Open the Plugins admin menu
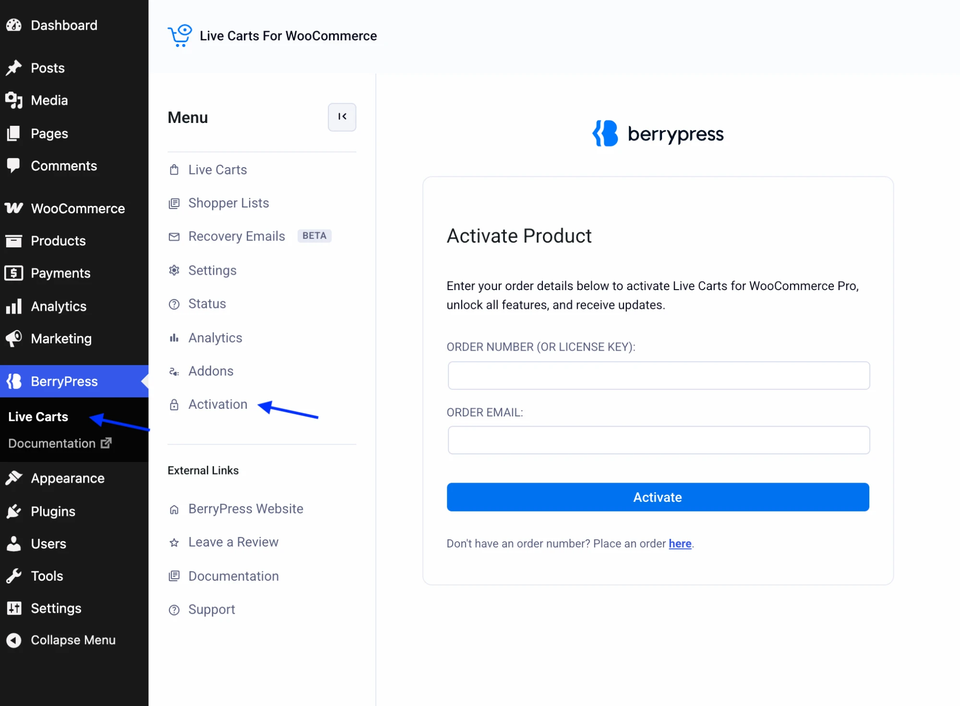The width and height of the screenshot is (960, 706). coord(40,512)
